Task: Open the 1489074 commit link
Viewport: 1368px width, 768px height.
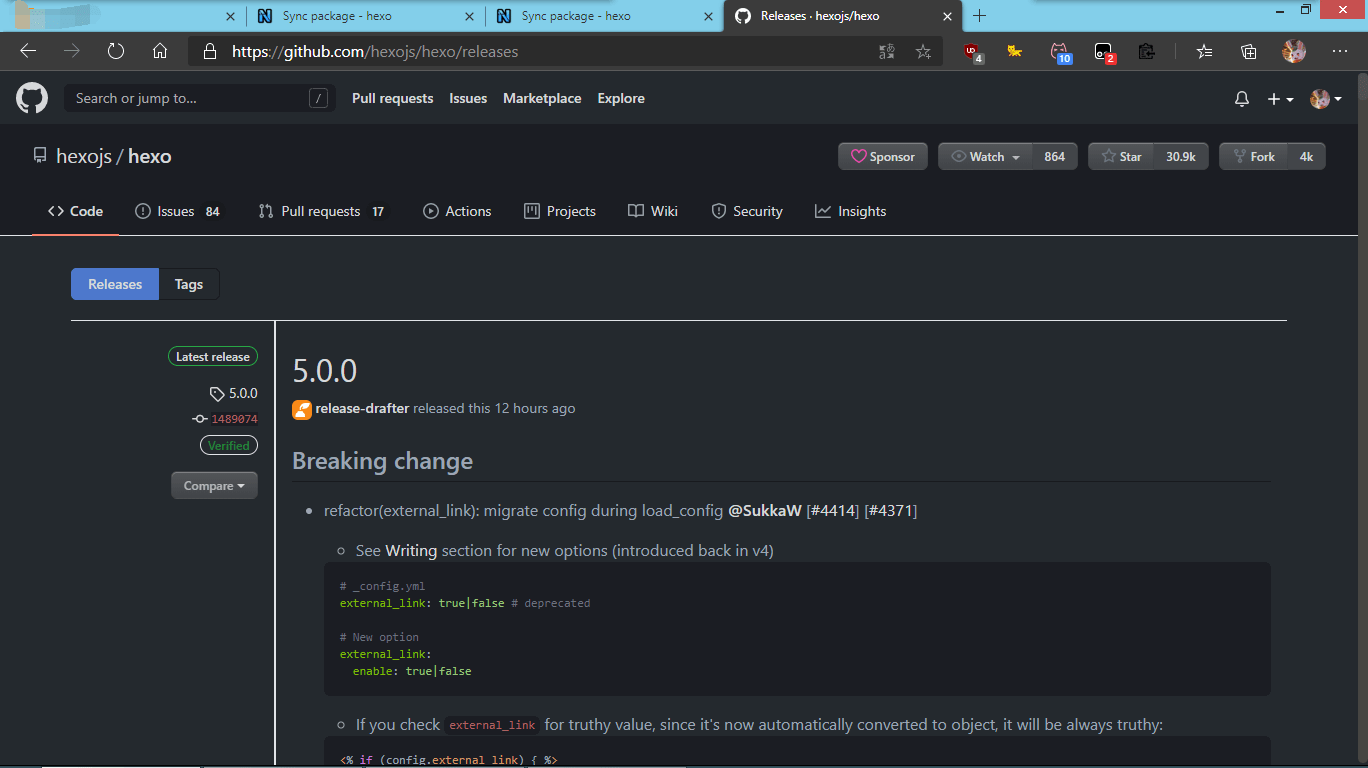Action: tap(234, 419)
